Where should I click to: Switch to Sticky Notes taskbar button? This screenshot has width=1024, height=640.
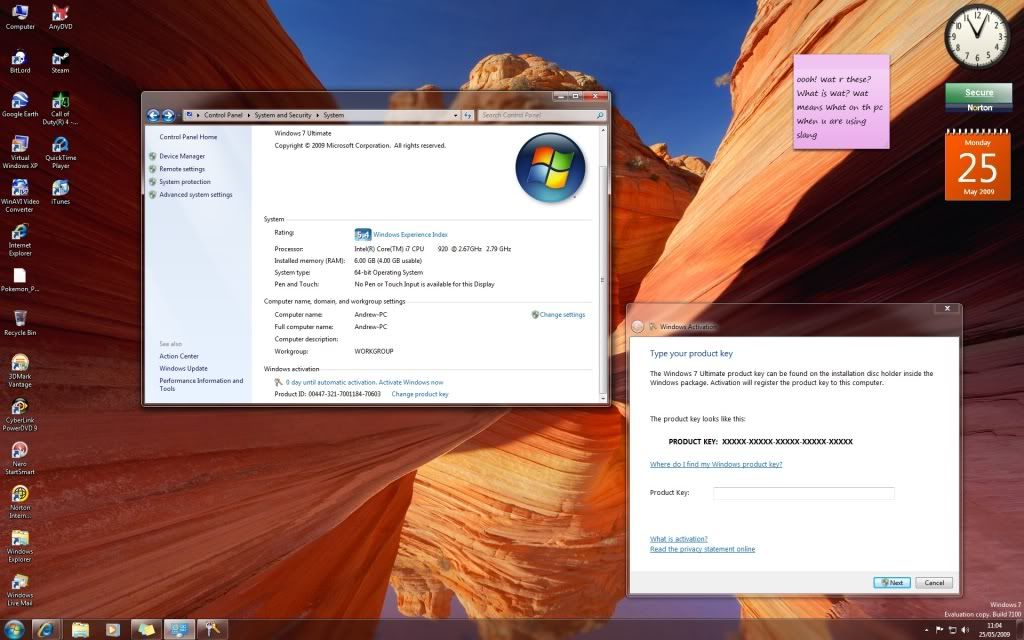tap(146, 629)
